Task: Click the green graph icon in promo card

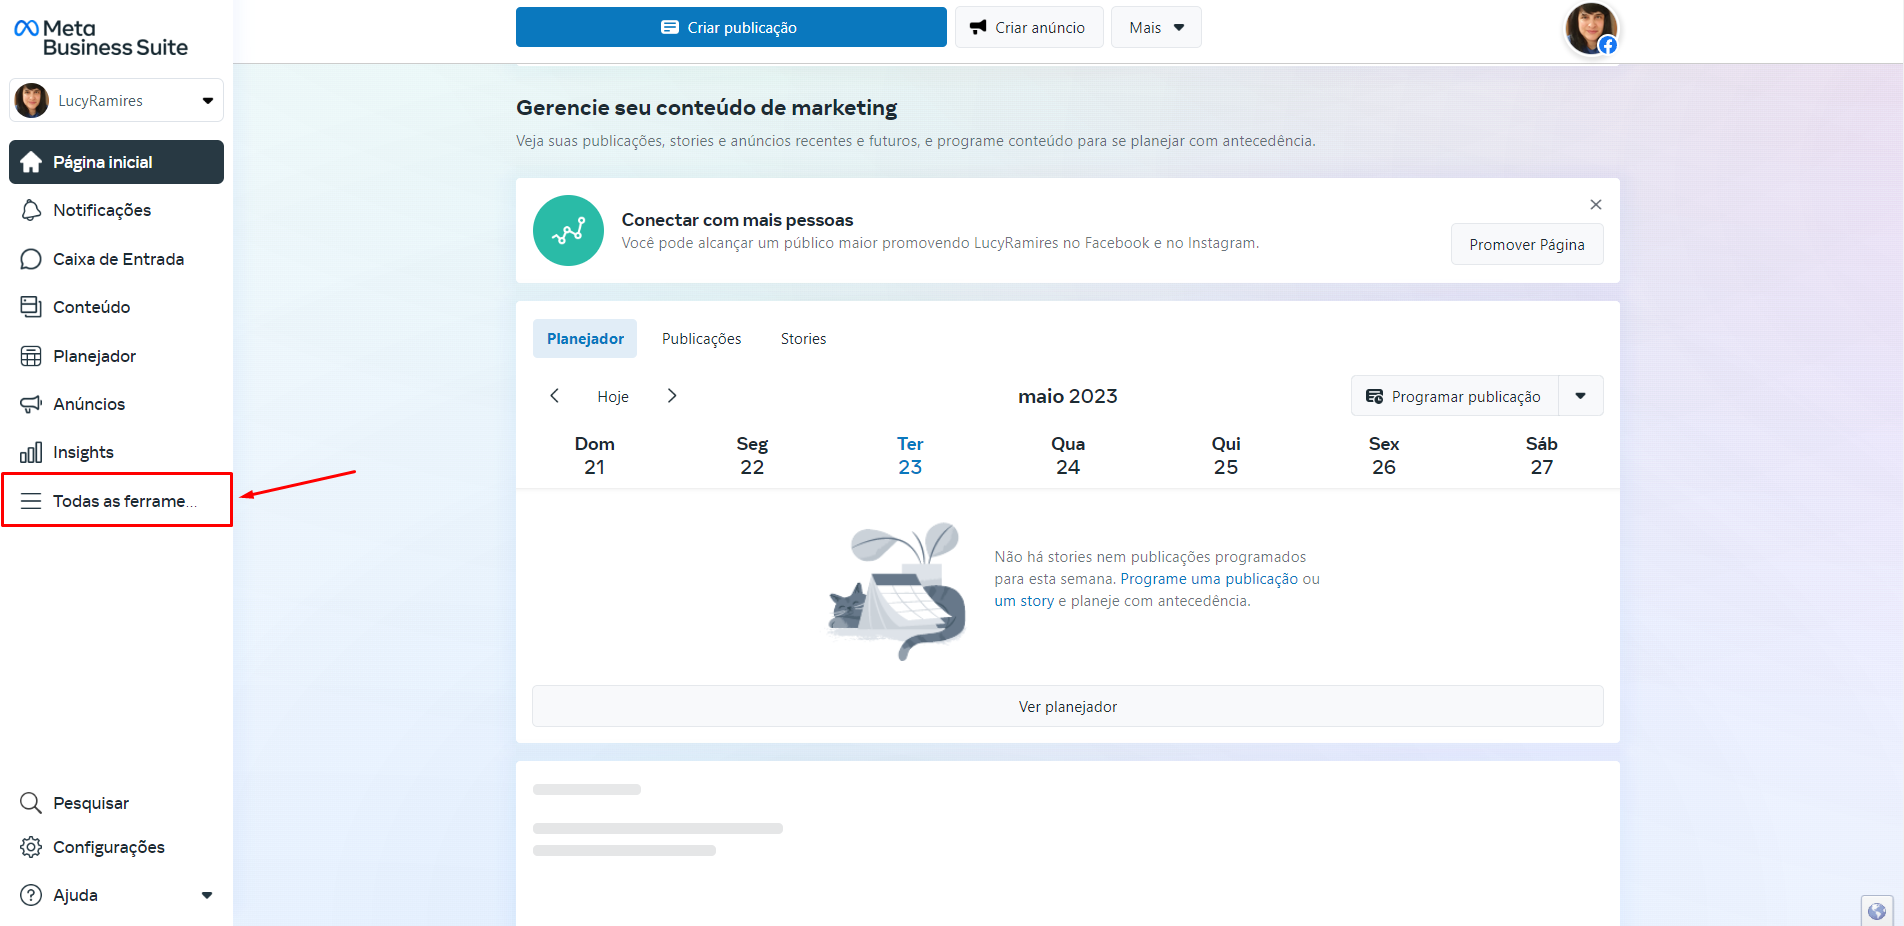Action: point(568,230)
